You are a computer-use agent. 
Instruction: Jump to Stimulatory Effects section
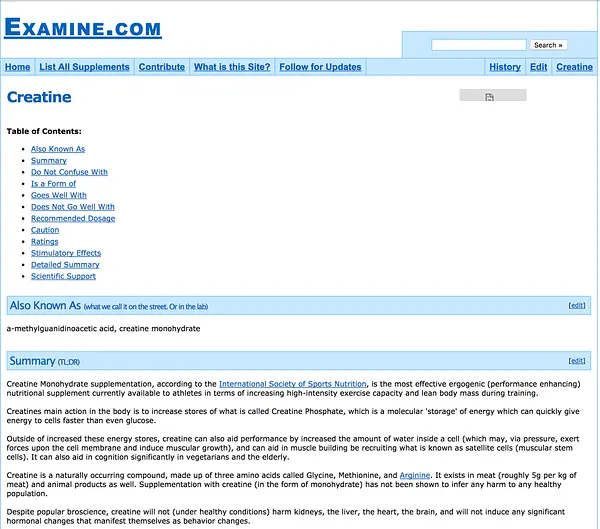coord(66,253)
